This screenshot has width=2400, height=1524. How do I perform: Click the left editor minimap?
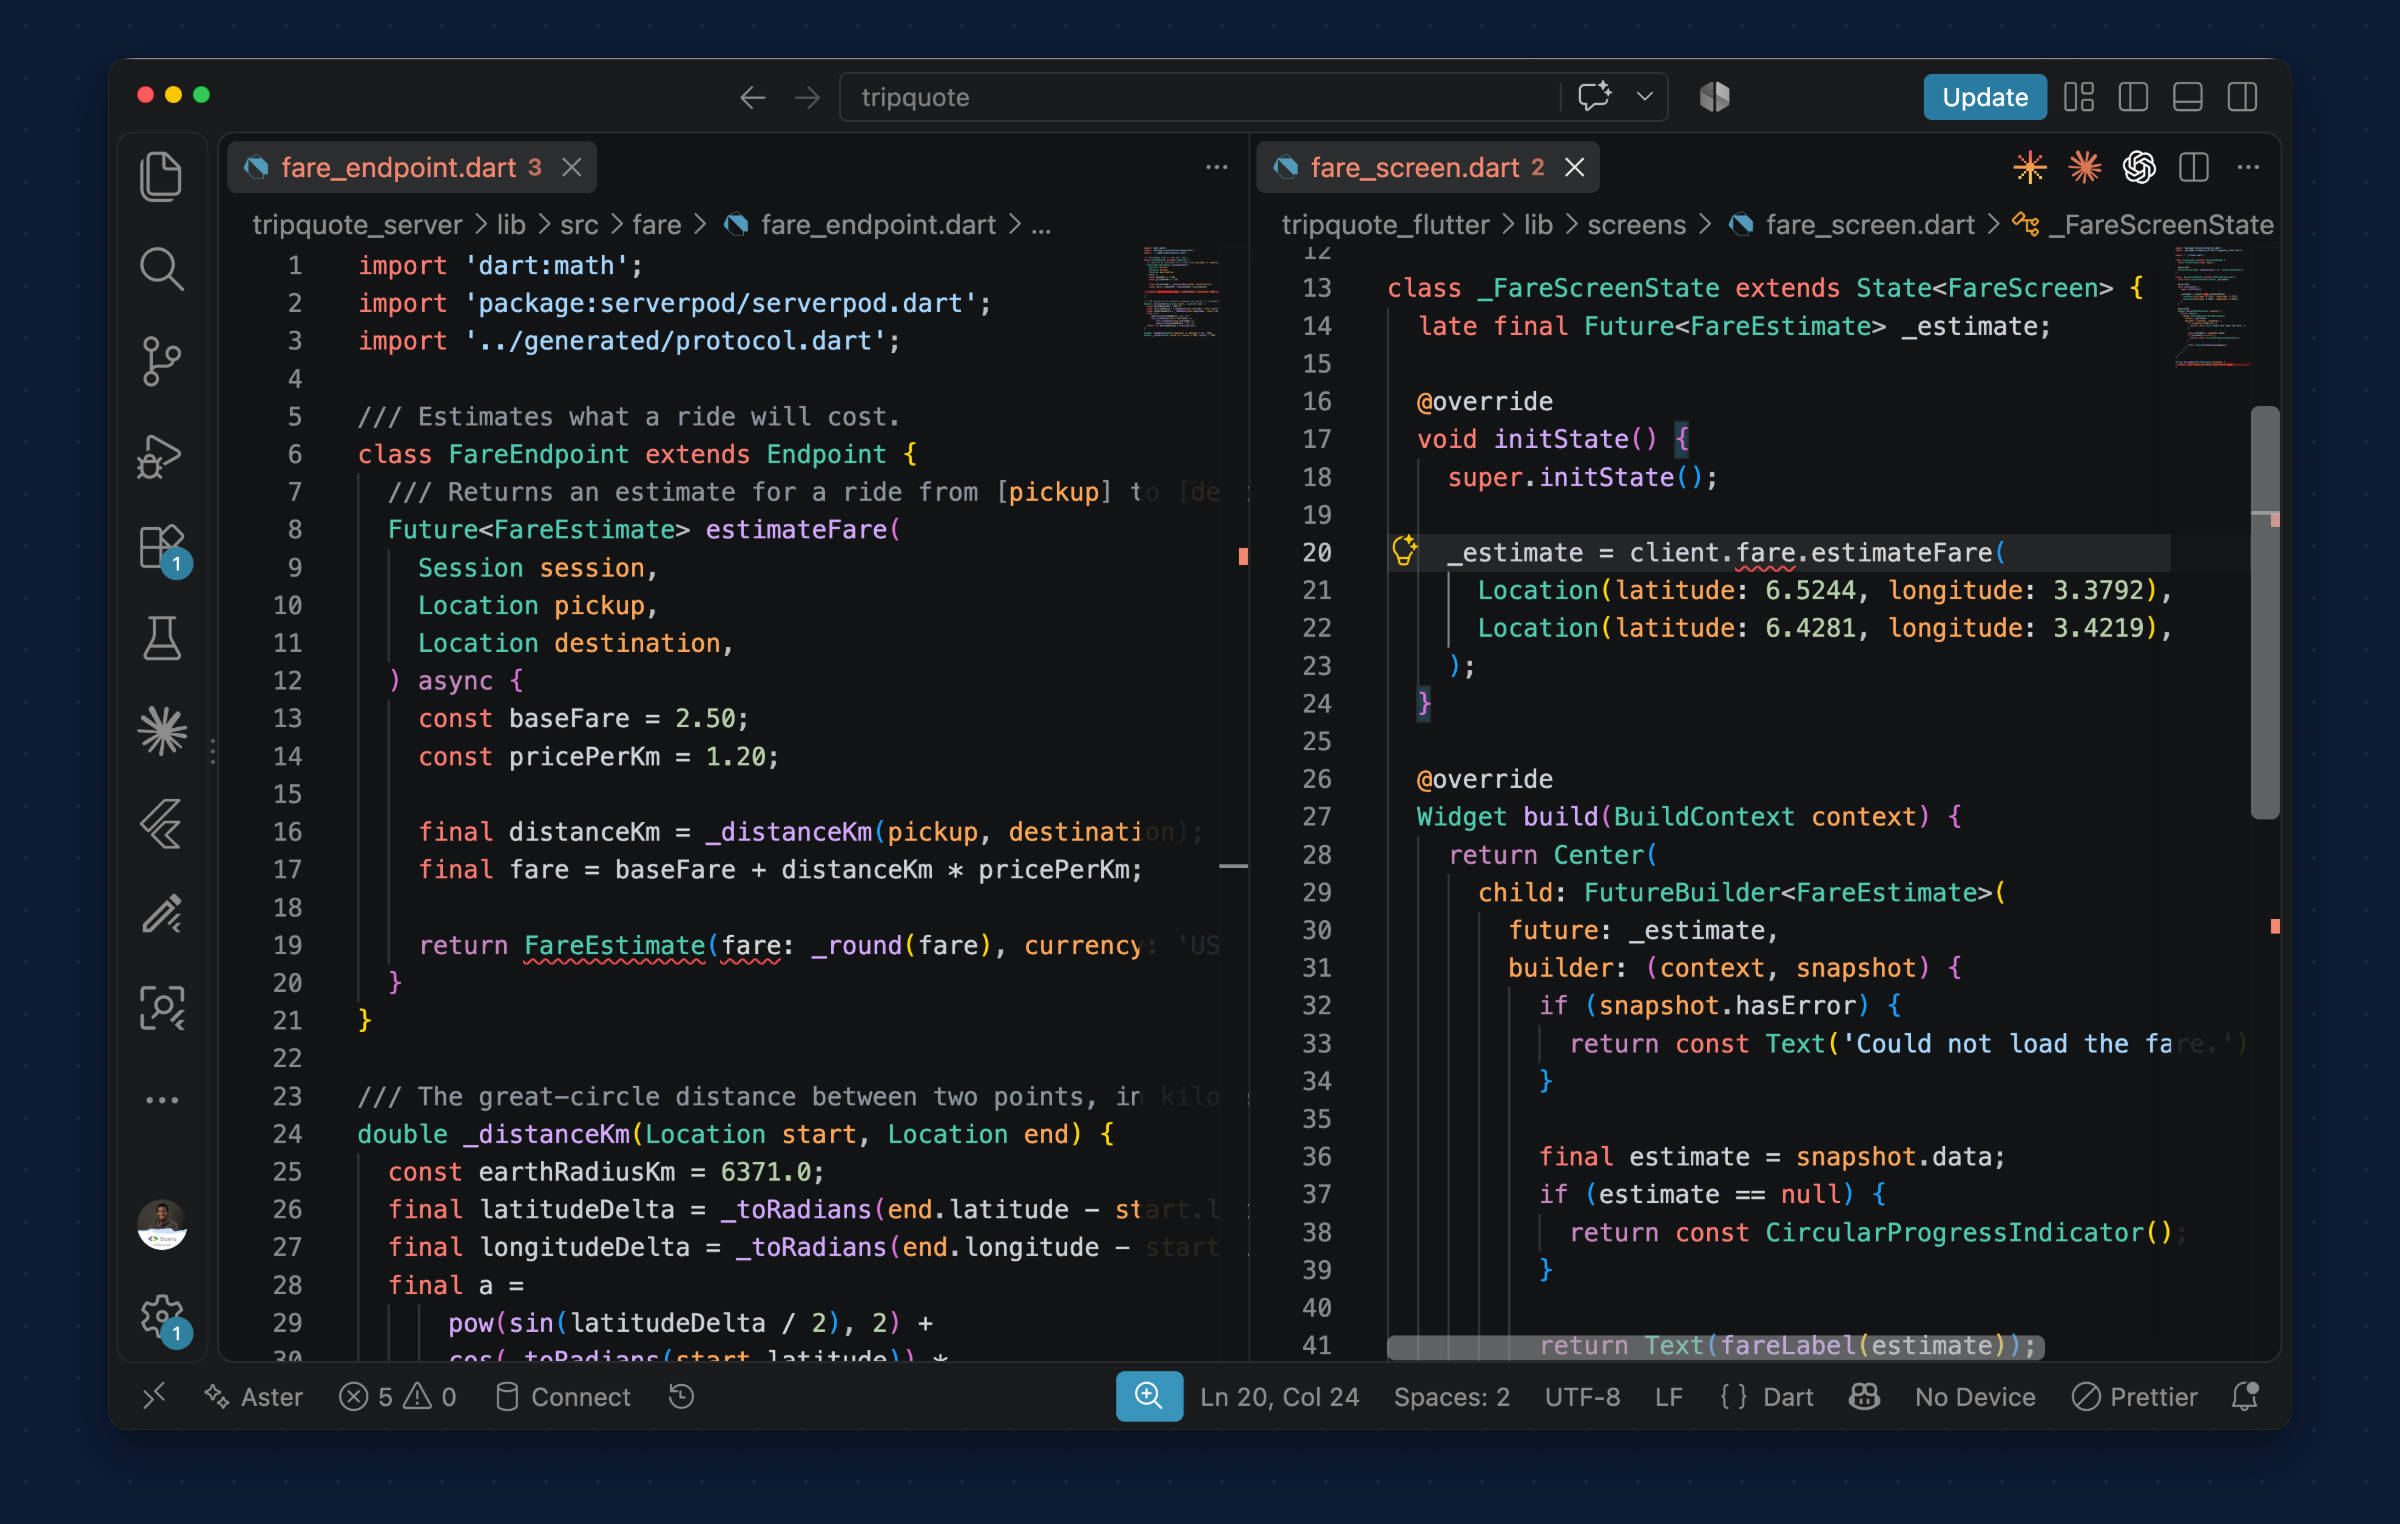1181,291
